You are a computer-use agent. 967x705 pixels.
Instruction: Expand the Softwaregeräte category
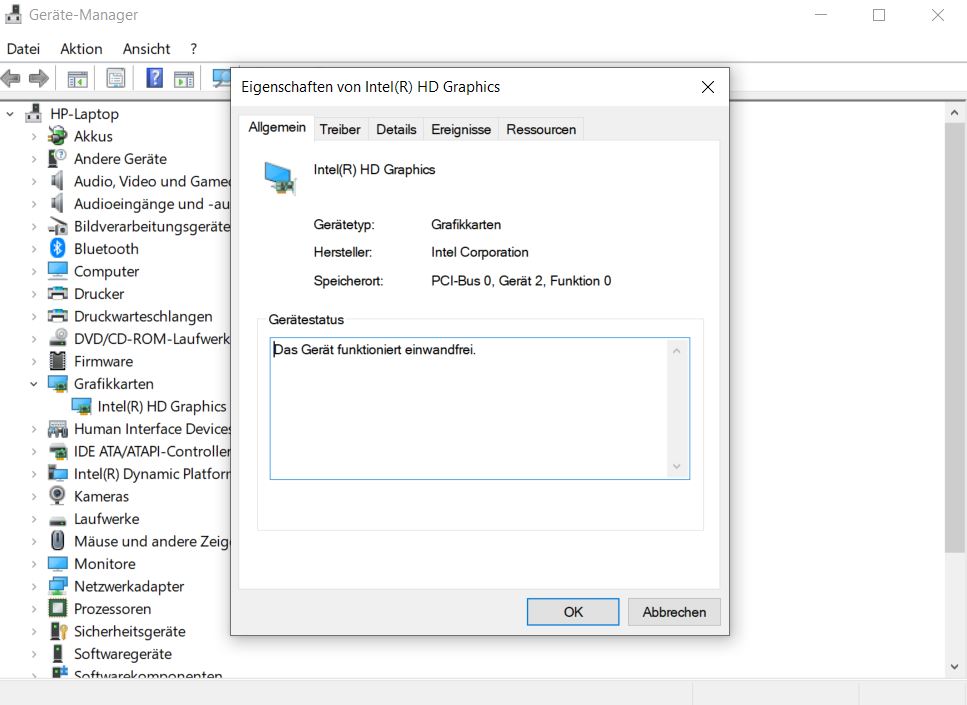pos(33,654)
